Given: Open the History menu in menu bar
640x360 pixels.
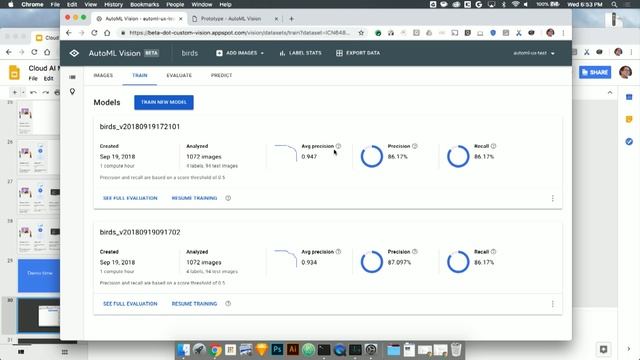Looking at the screenshot, I should pos(113,4).
